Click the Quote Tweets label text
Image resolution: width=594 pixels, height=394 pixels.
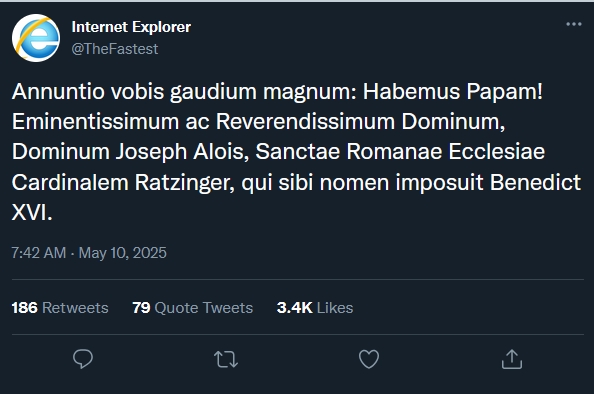(x=204, y=308)
